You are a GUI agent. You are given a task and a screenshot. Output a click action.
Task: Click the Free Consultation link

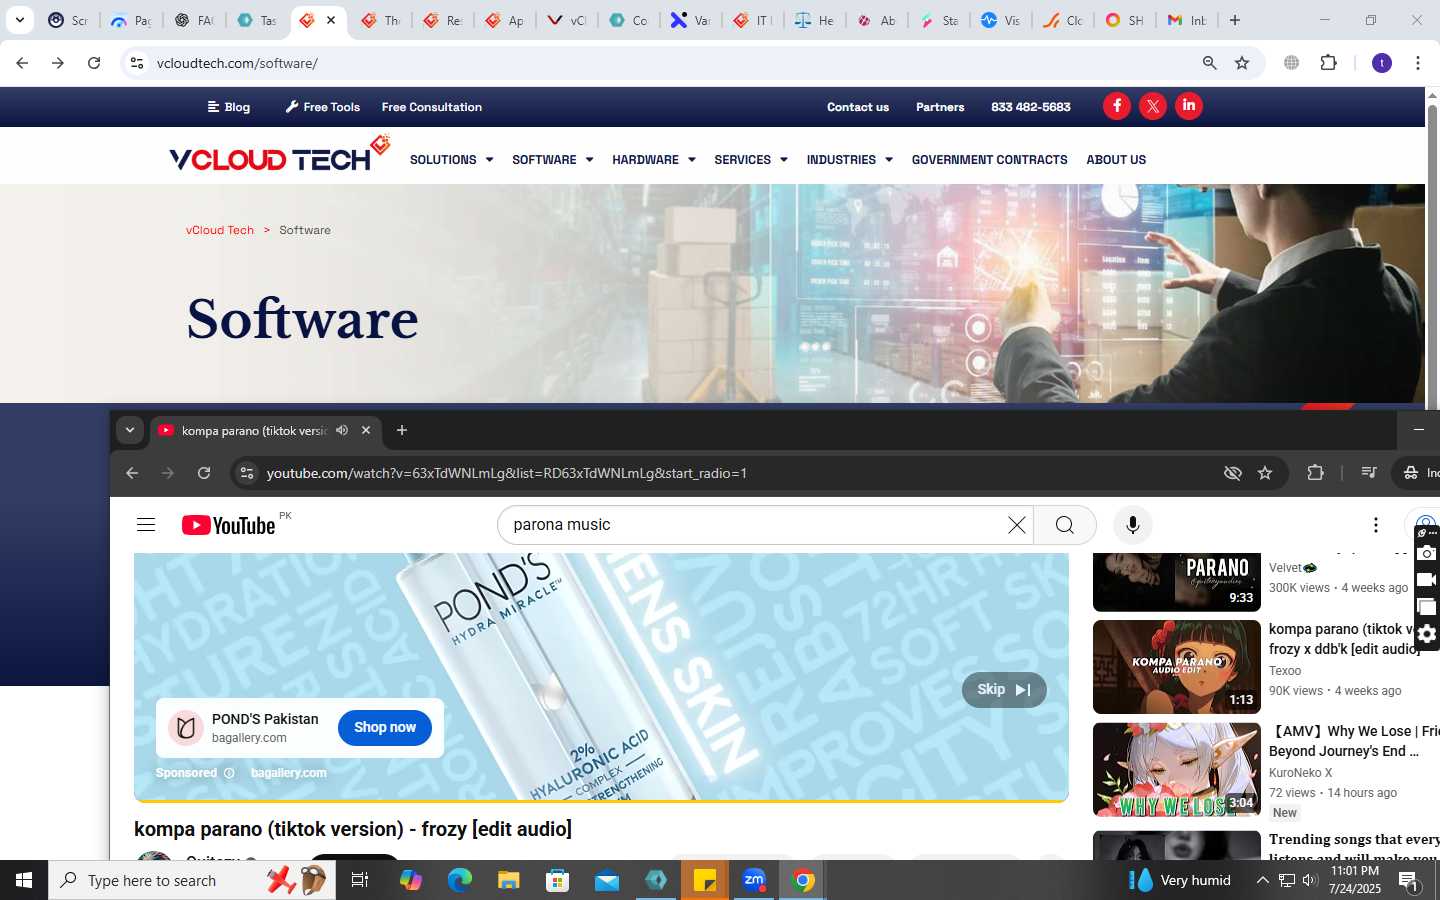[432, 107]
